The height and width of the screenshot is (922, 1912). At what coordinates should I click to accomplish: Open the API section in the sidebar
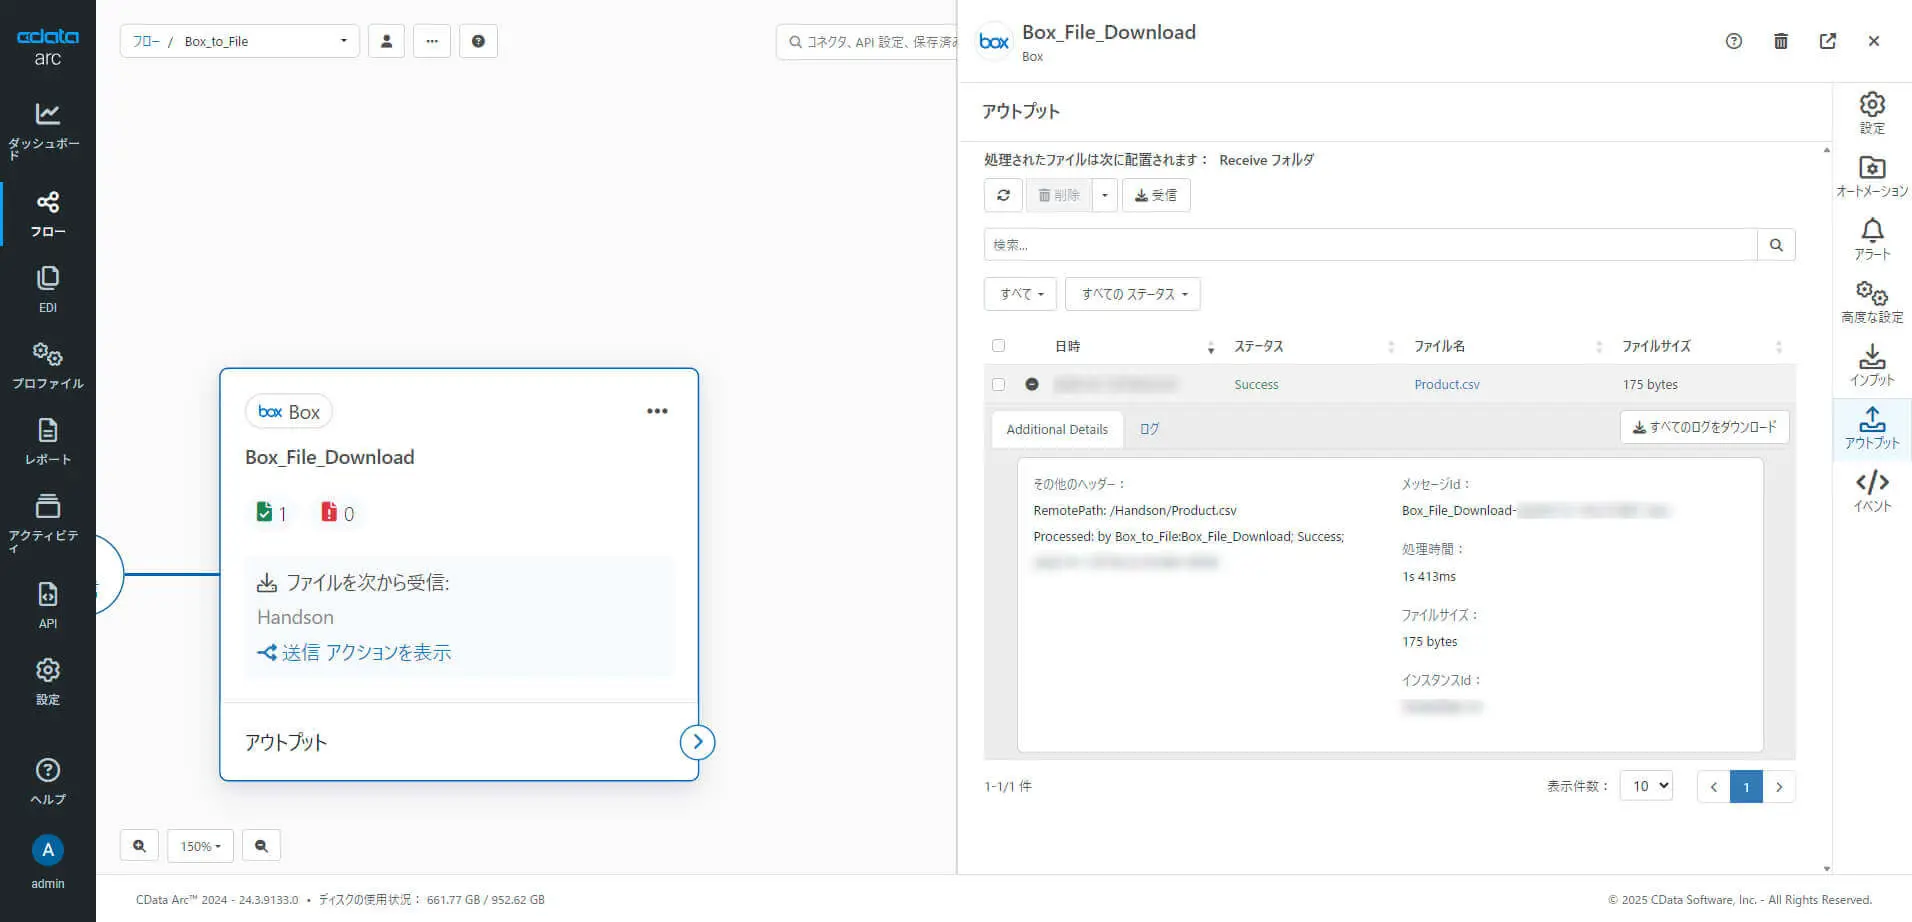47,605
